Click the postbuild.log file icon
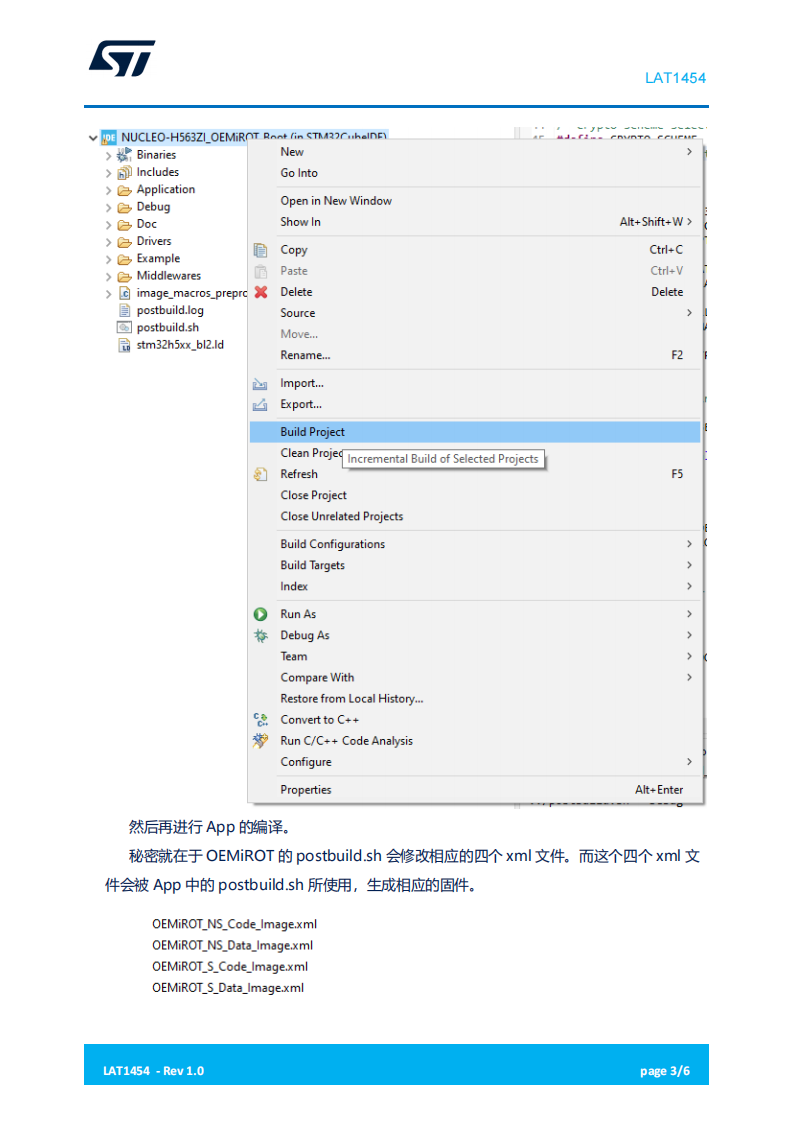 pos(125,310)
